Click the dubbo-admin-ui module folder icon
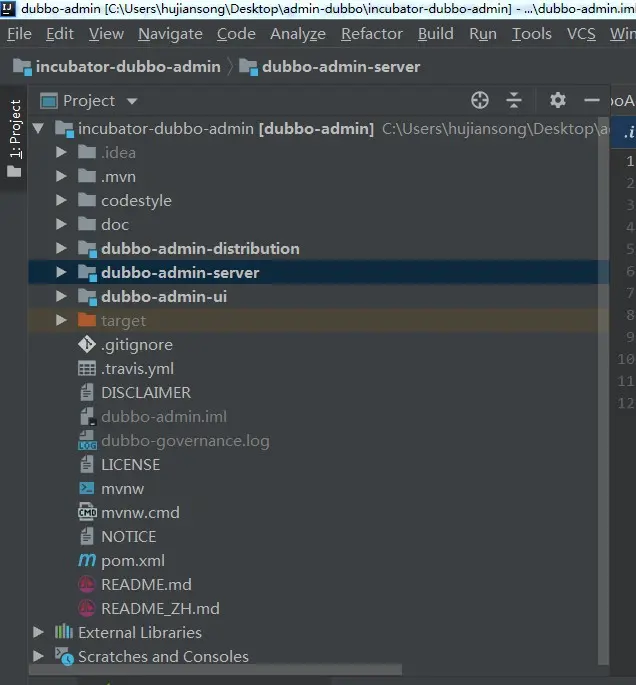The image size is (636, 685). click(x=87, y=297)
